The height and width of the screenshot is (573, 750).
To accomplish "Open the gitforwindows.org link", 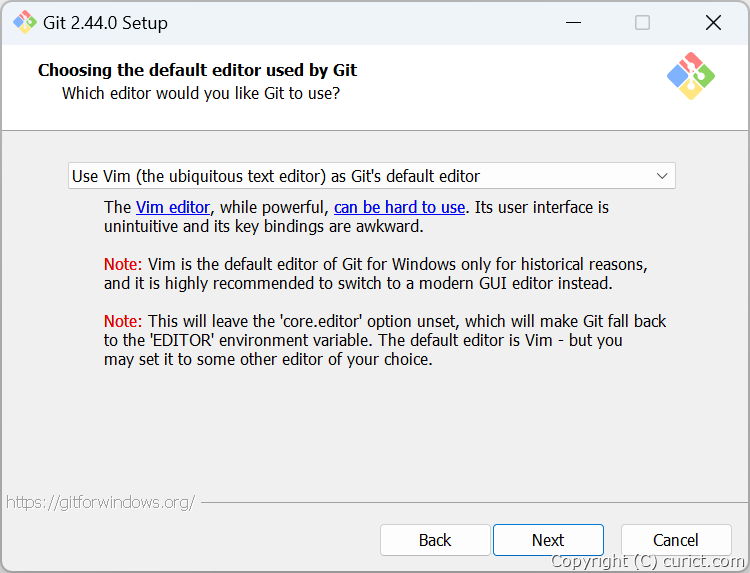I will (x=100, y=502).
